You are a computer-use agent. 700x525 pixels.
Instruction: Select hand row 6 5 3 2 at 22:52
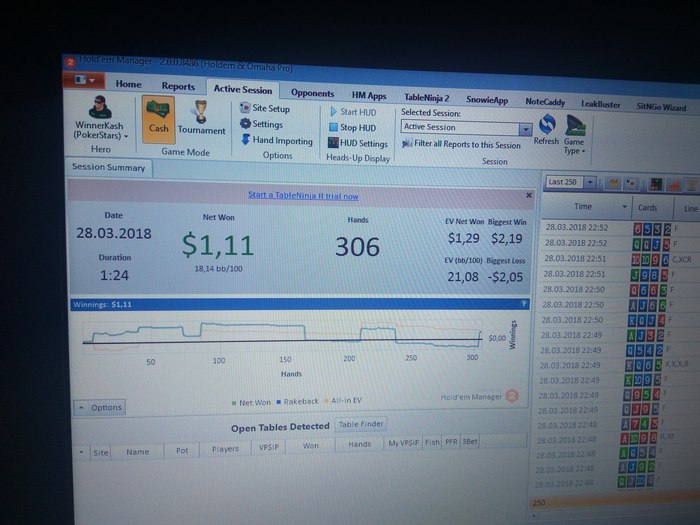tap(621, 228)
